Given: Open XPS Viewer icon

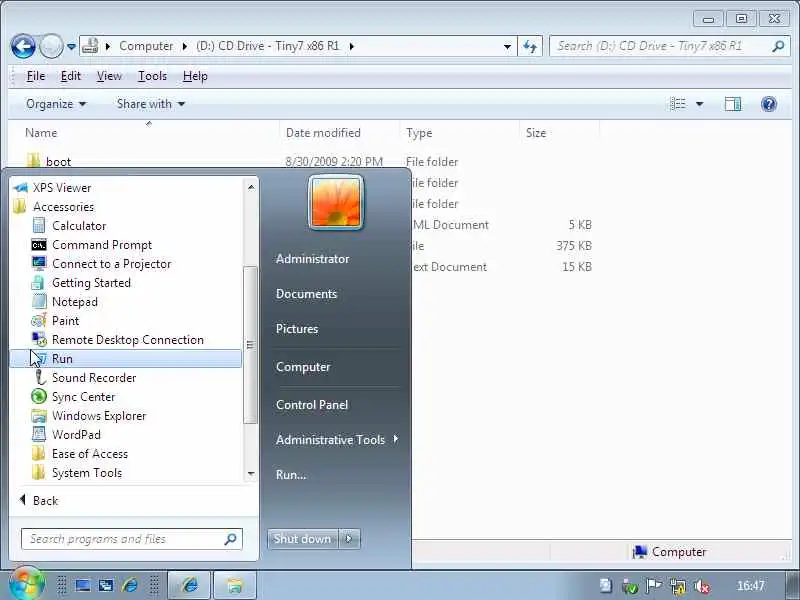Looking at the screenshot, I should 20,188.
